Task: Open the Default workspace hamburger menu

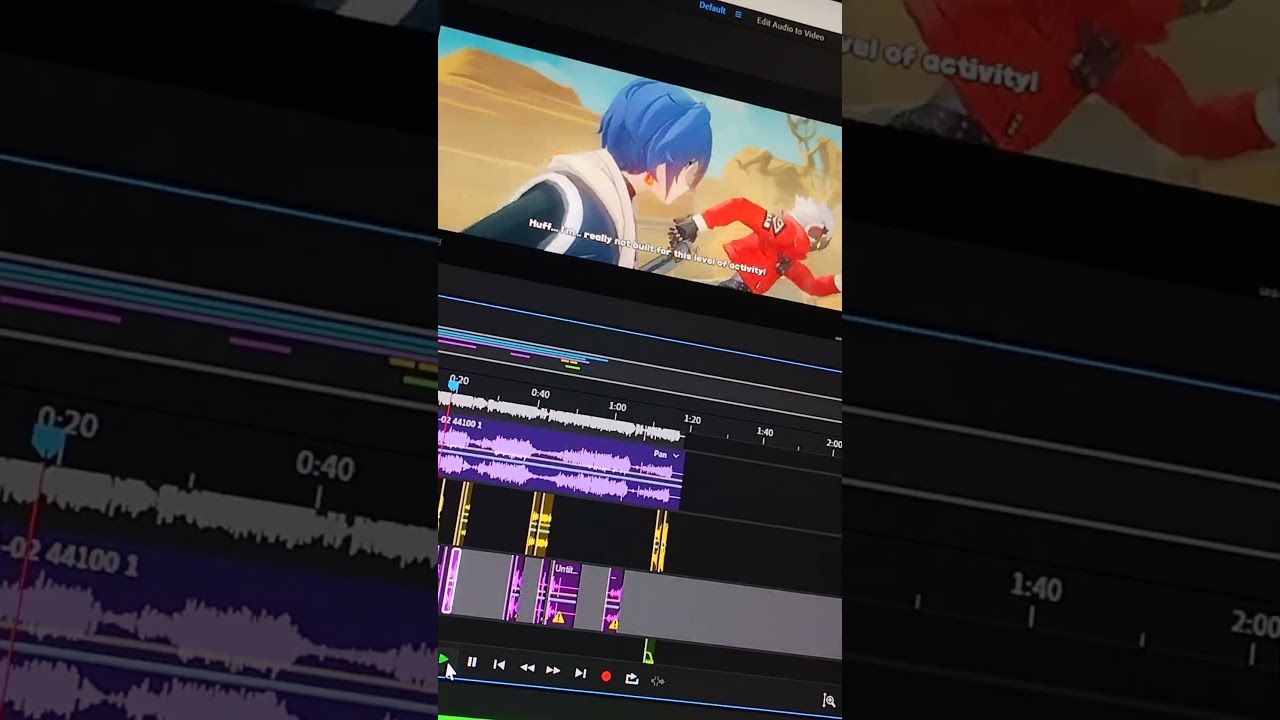Action: [x=739, y=14]
